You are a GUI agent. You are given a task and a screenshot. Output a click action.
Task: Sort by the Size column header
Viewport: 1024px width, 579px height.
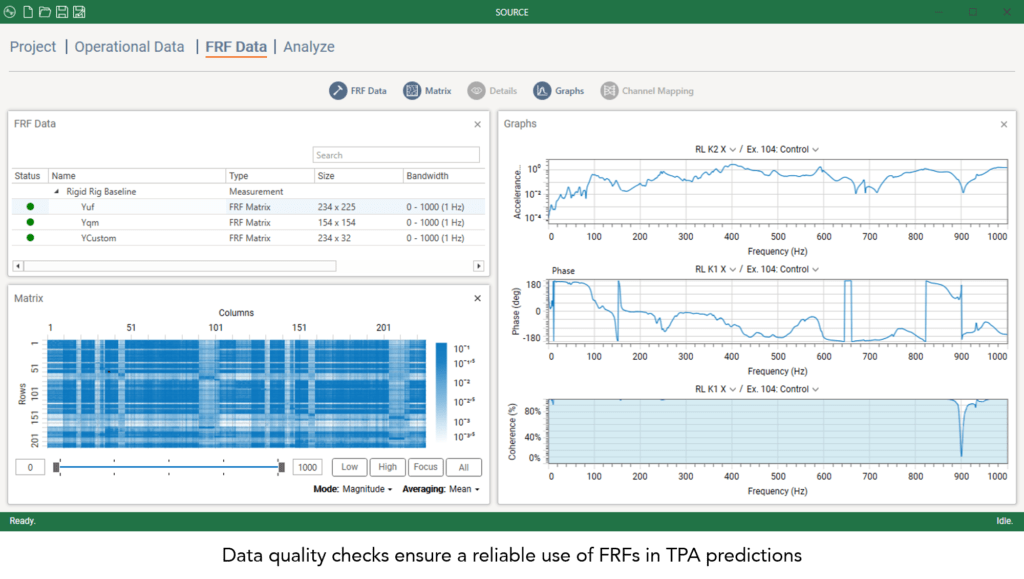click(359, 176)
